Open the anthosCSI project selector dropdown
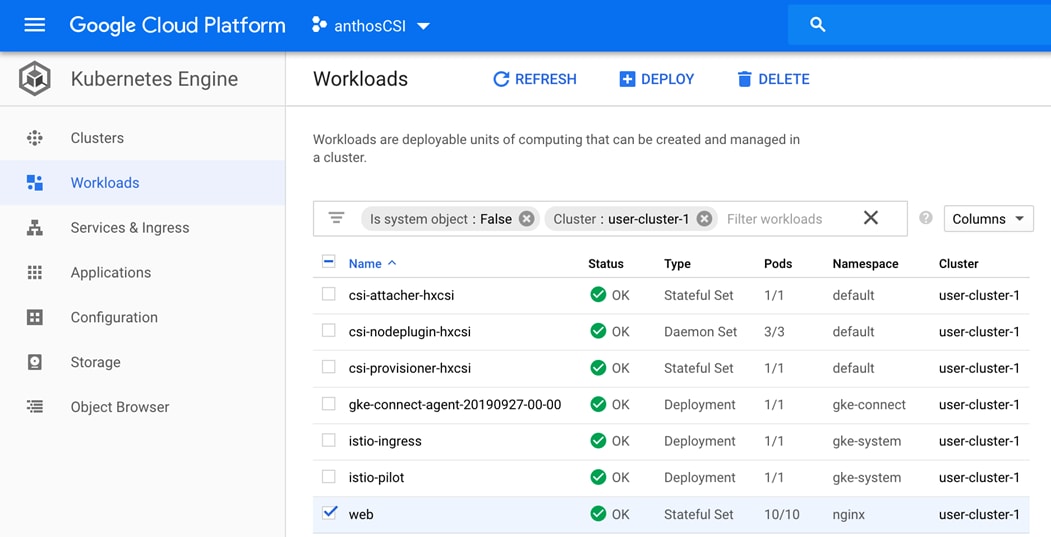This screenshot has height=537, width=1051. (371, 25)
